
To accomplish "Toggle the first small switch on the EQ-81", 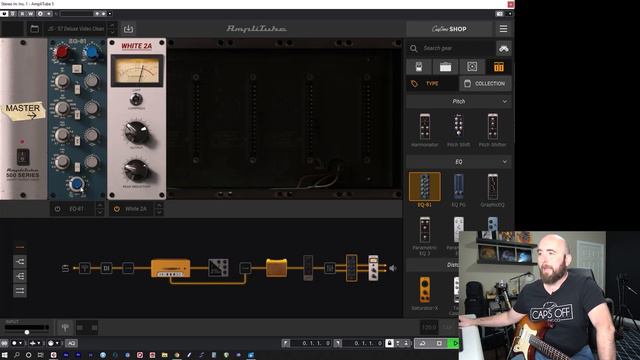I will coord(77,89).
